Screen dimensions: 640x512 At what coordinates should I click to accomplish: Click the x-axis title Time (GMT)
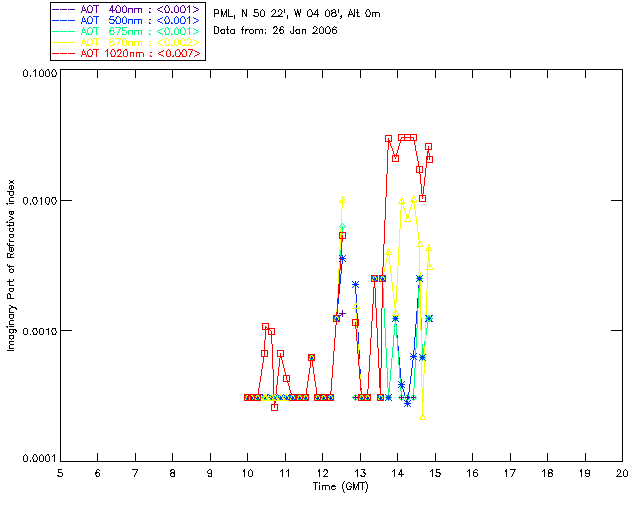[x=341, y=487]
